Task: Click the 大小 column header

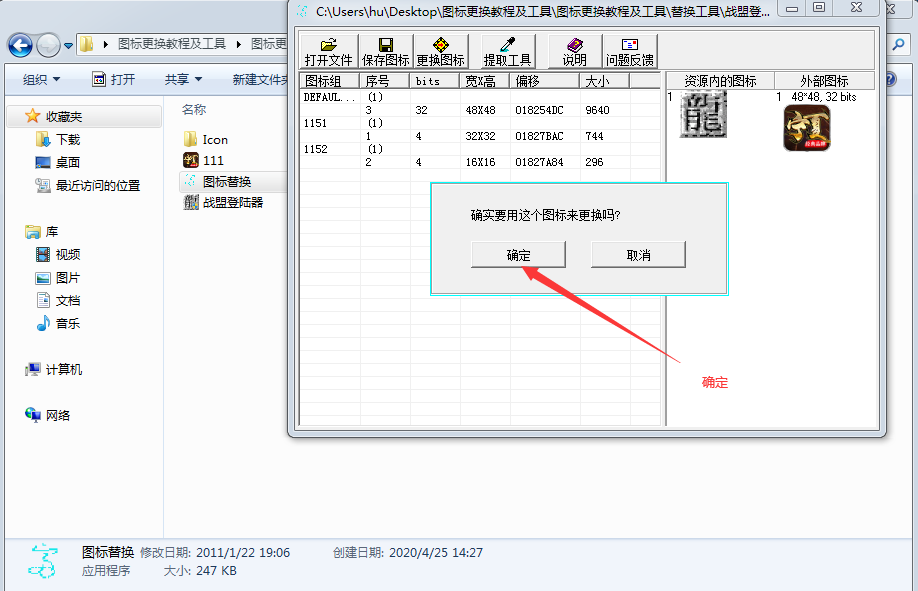Action: coord(604,81)
